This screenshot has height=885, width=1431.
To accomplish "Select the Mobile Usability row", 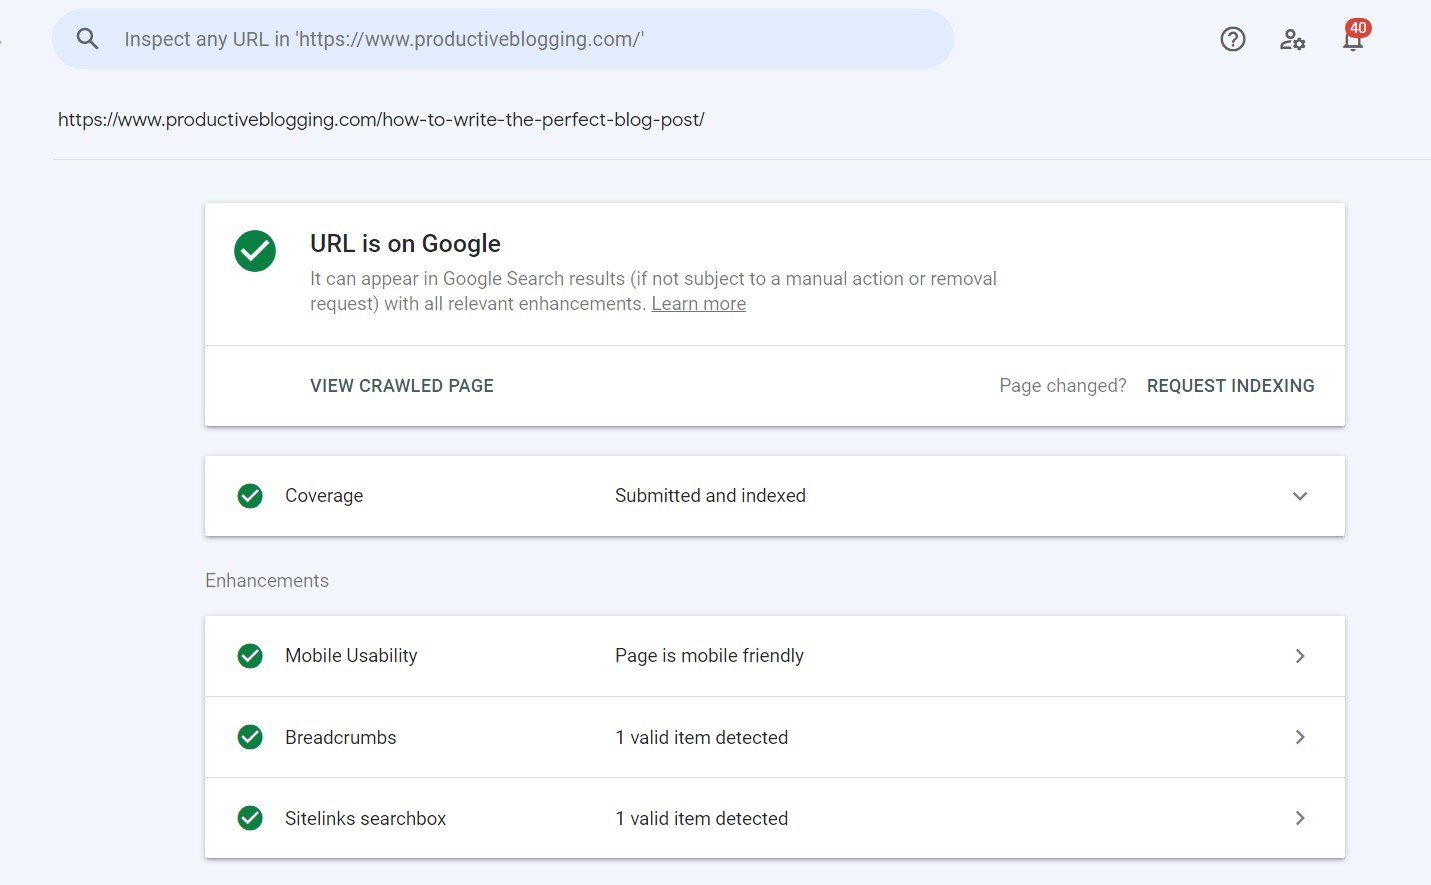I will pyautogui.click(x=710, y=656).
